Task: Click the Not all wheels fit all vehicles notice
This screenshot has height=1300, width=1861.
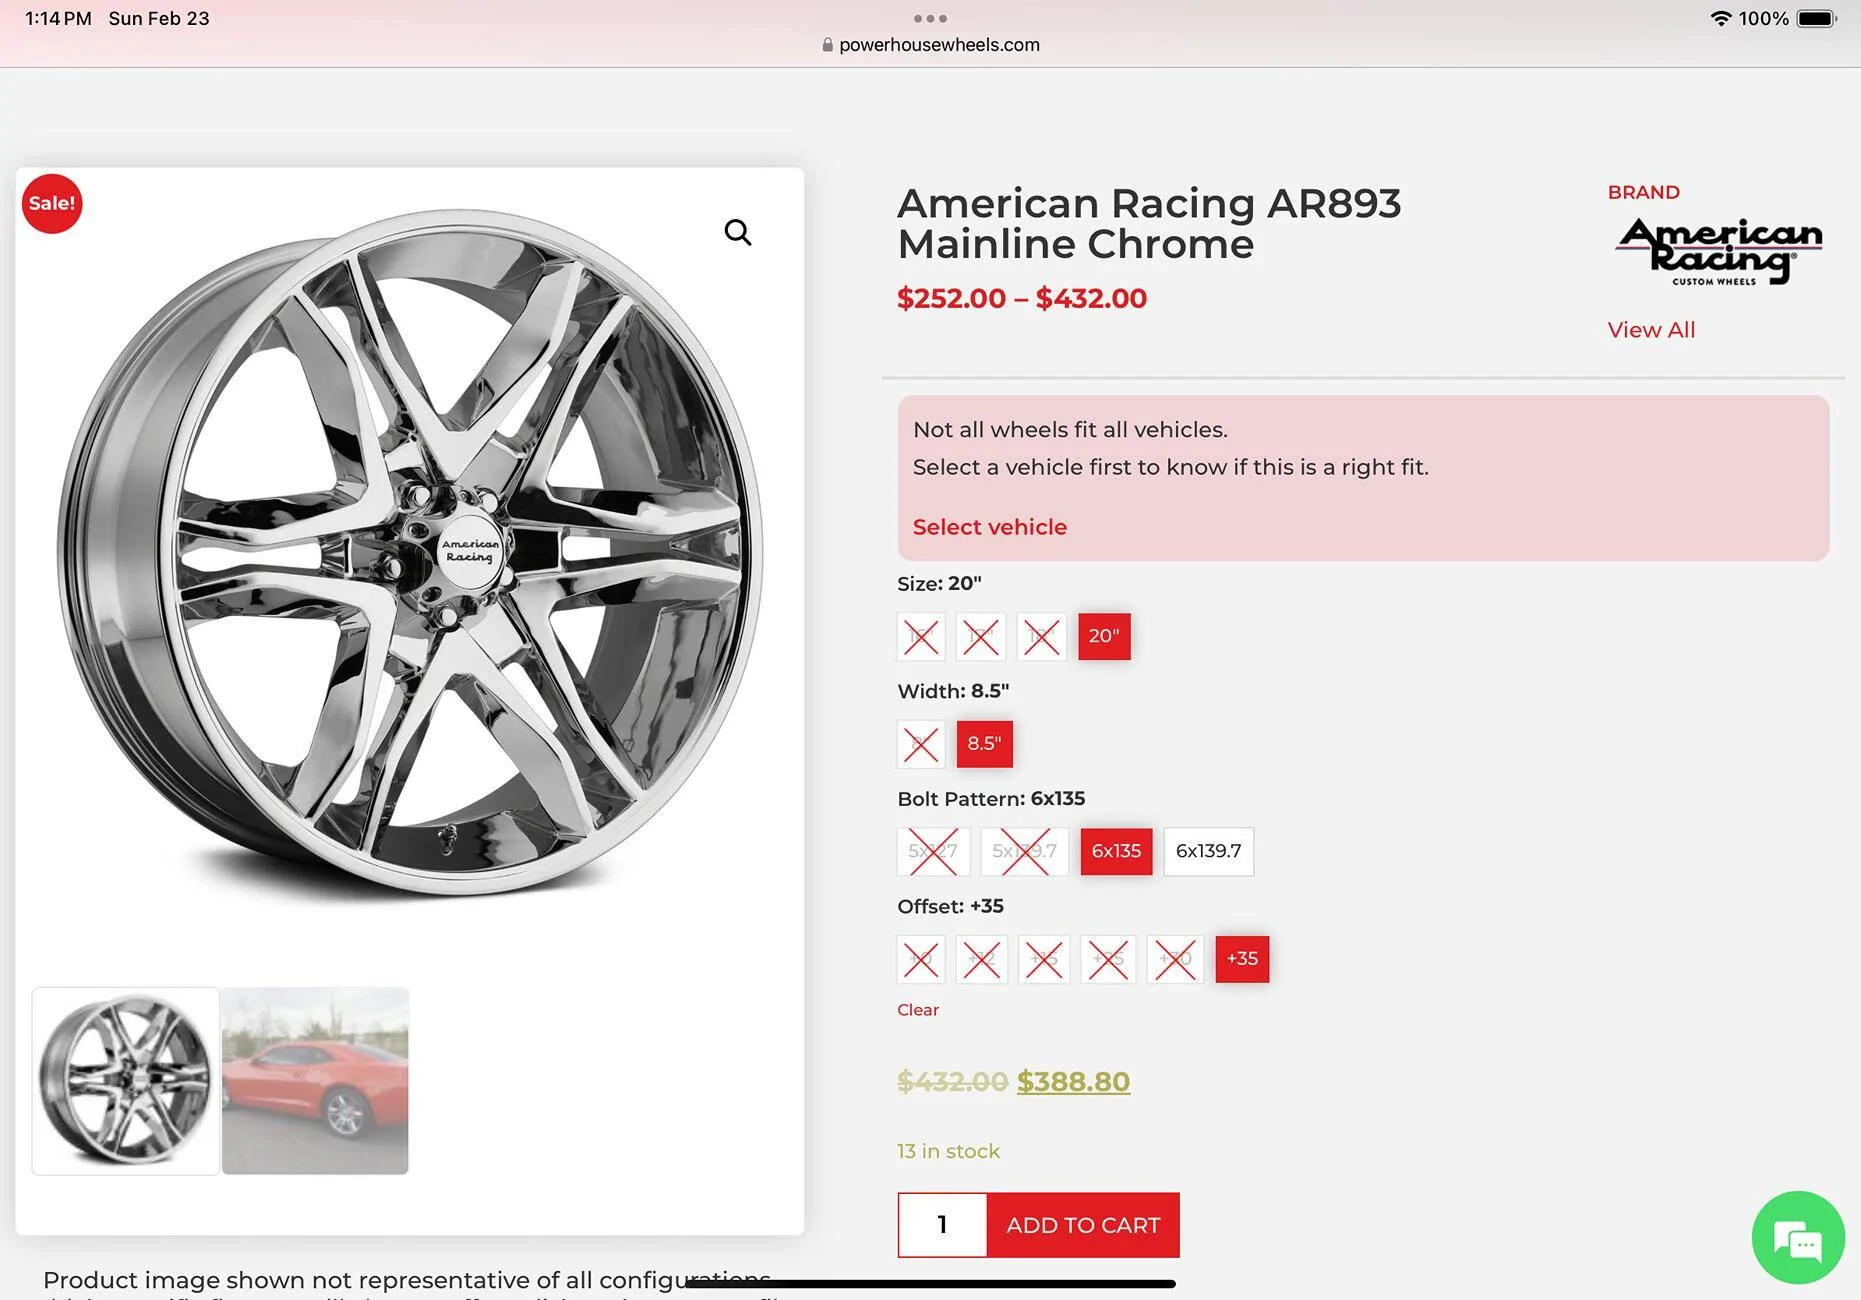Action: point(1363,478)
